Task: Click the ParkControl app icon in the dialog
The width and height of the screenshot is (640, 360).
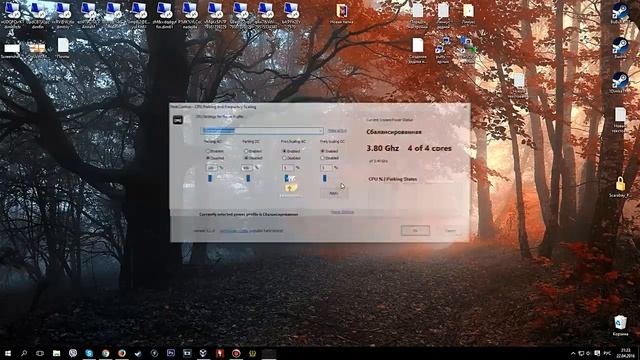Action: tap(178, 120)
